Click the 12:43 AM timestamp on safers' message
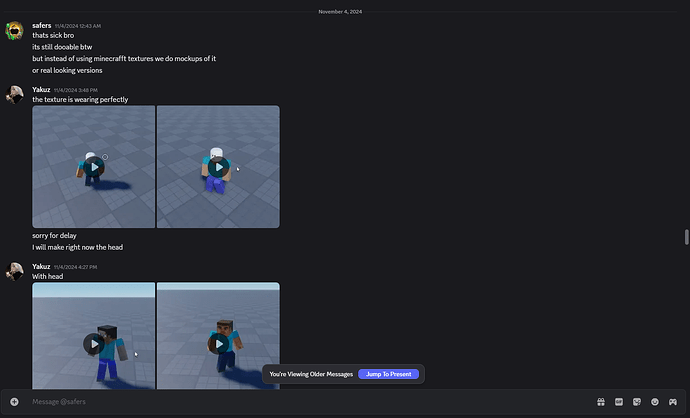 point(78,26)
